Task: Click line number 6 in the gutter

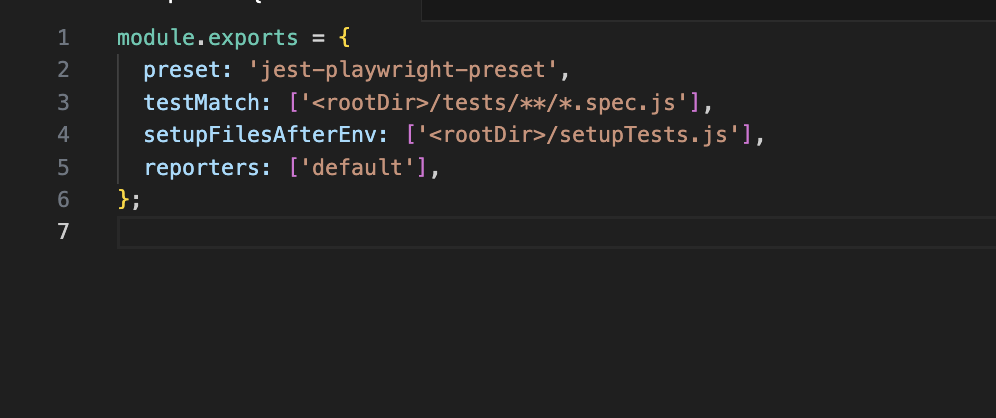Action: (x=63, y=199)
